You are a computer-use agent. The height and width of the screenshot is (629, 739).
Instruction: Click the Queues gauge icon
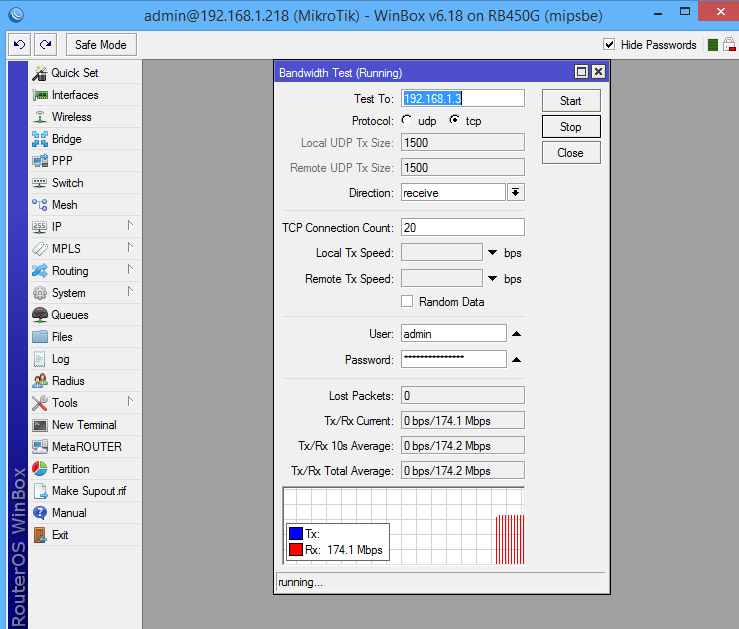click(x=40, y=315)
